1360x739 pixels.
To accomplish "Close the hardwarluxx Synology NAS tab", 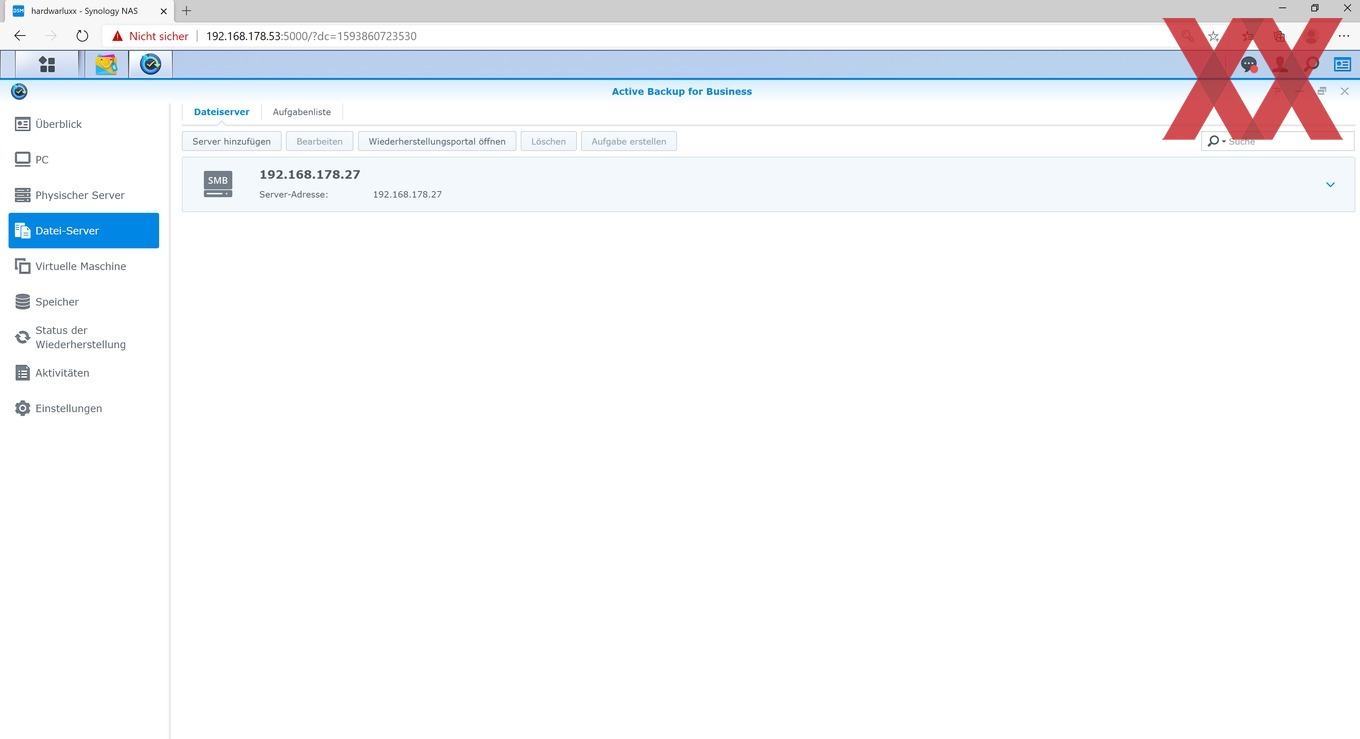I will [x=163, y=11].
